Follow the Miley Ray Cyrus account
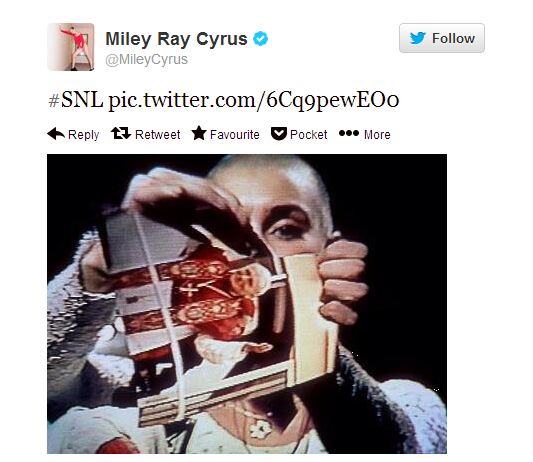The image size is (533, 462). pos(442,38)
